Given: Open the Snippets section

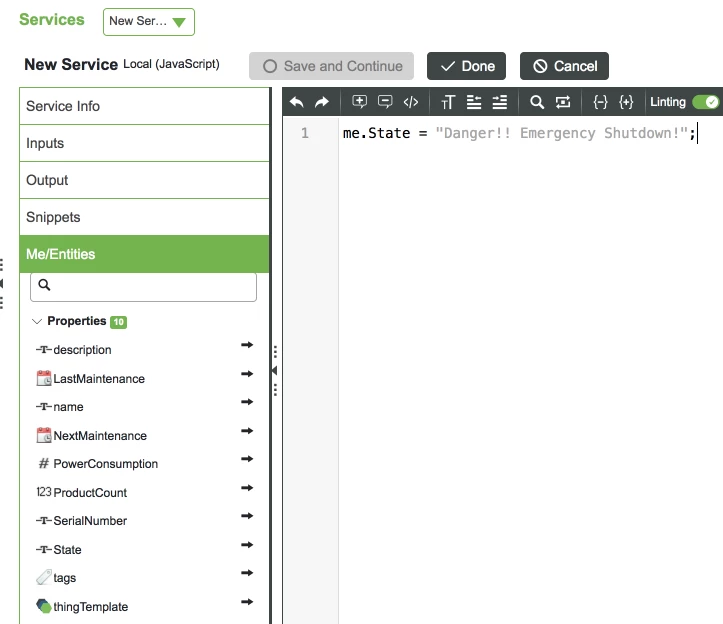Looking at the screenshot, I should (144, 217).
